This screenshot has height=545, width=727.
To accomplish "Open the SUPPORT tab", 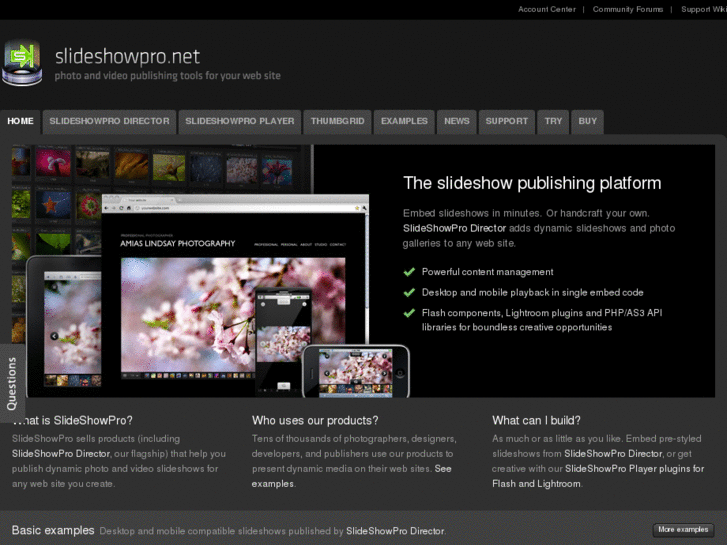I will [x=507, y=122].
